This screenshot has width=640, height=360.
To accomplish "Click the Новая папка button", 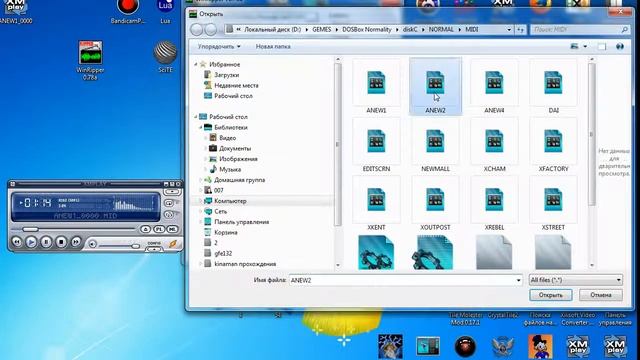I will pos(273,47).
